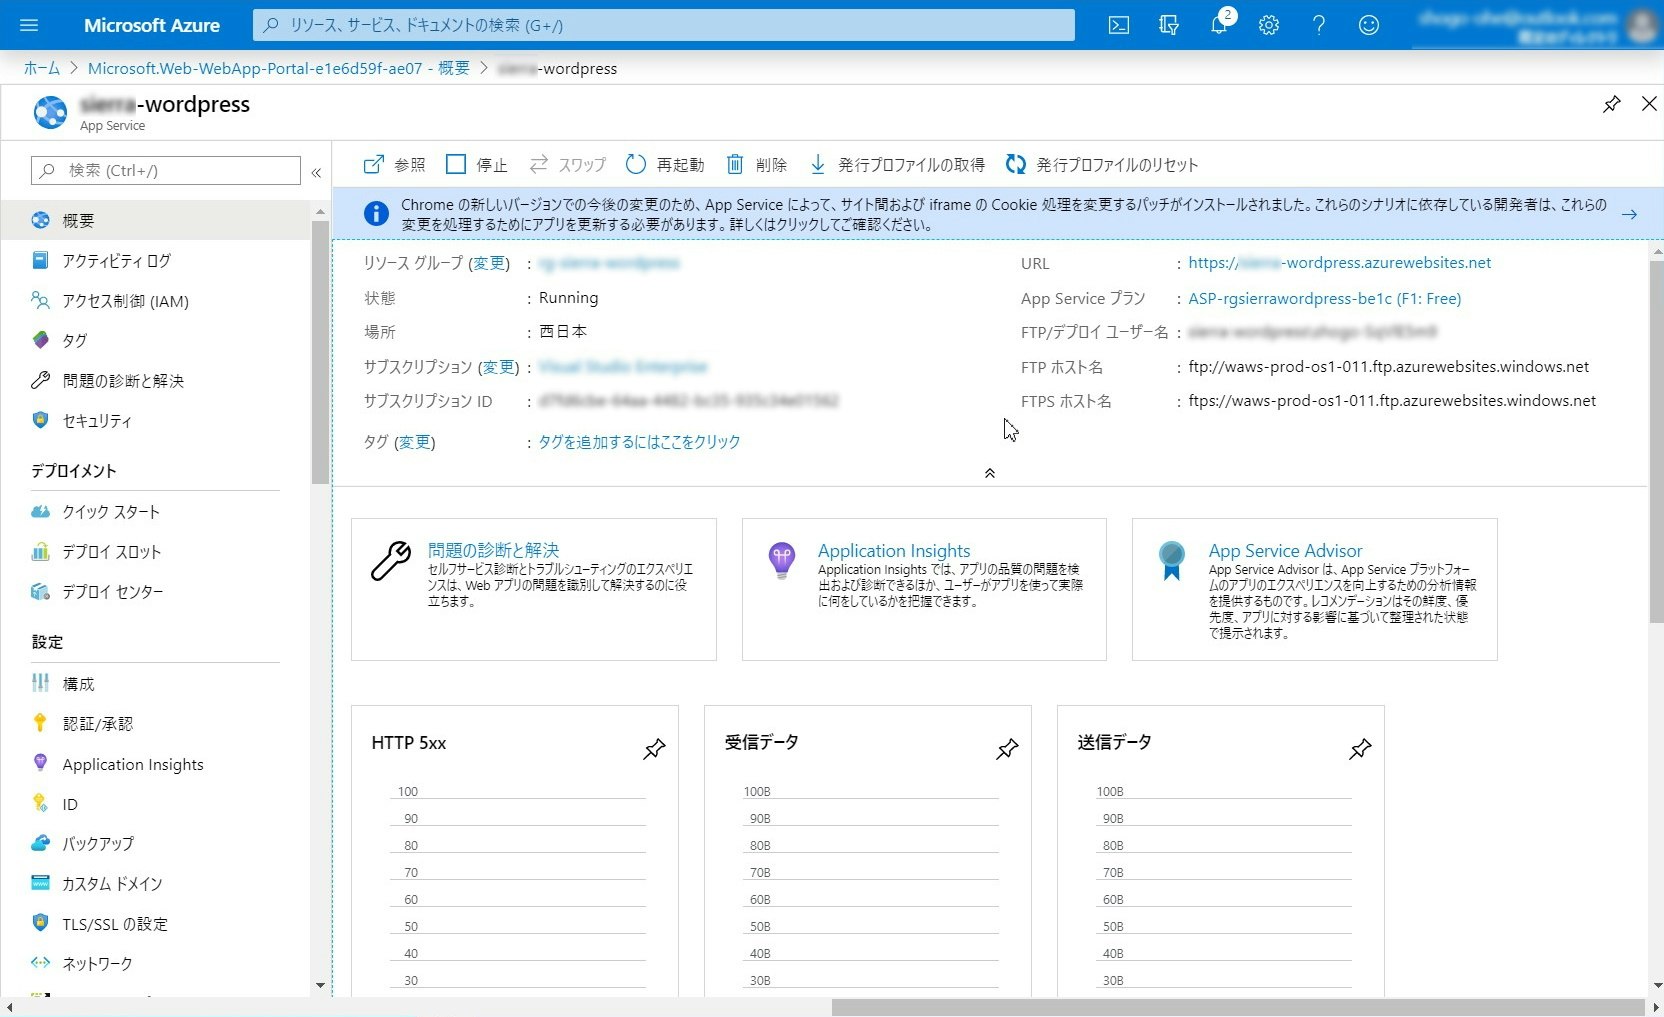This screenshot has height=1017, width=1664.
Task: Reset the publish profile
Action: click(x=1100, y=164)
